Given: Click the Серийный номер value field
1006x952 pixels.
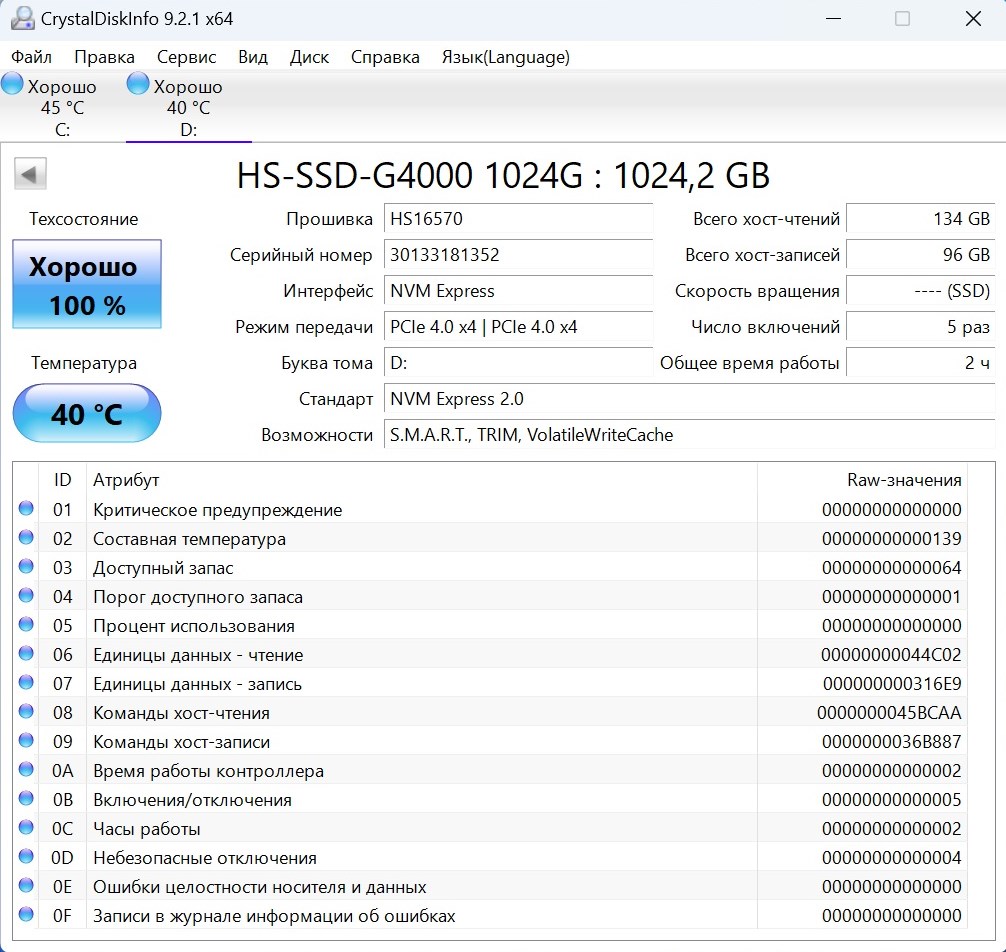Looking at the screenshot, I should [x=518, y=255].
